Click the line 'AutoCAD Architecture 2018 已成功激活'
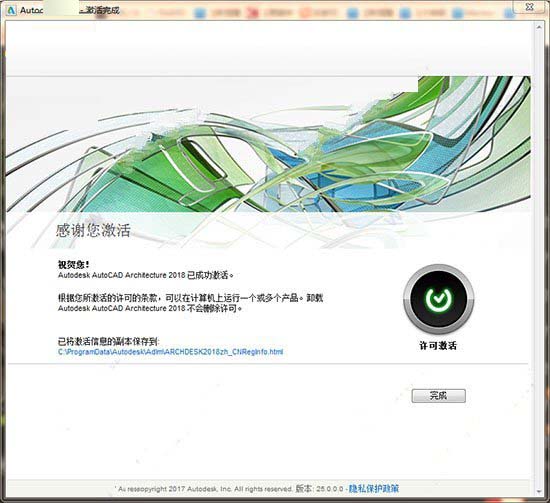The image size is (550, 503). pyautogui.click(x=146, y=275)
